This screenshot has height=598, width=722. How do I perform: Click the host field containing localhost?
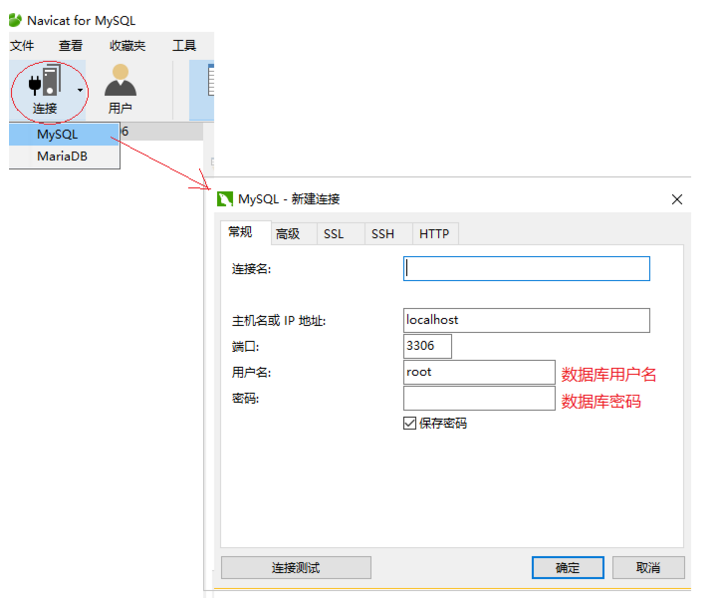526,320
